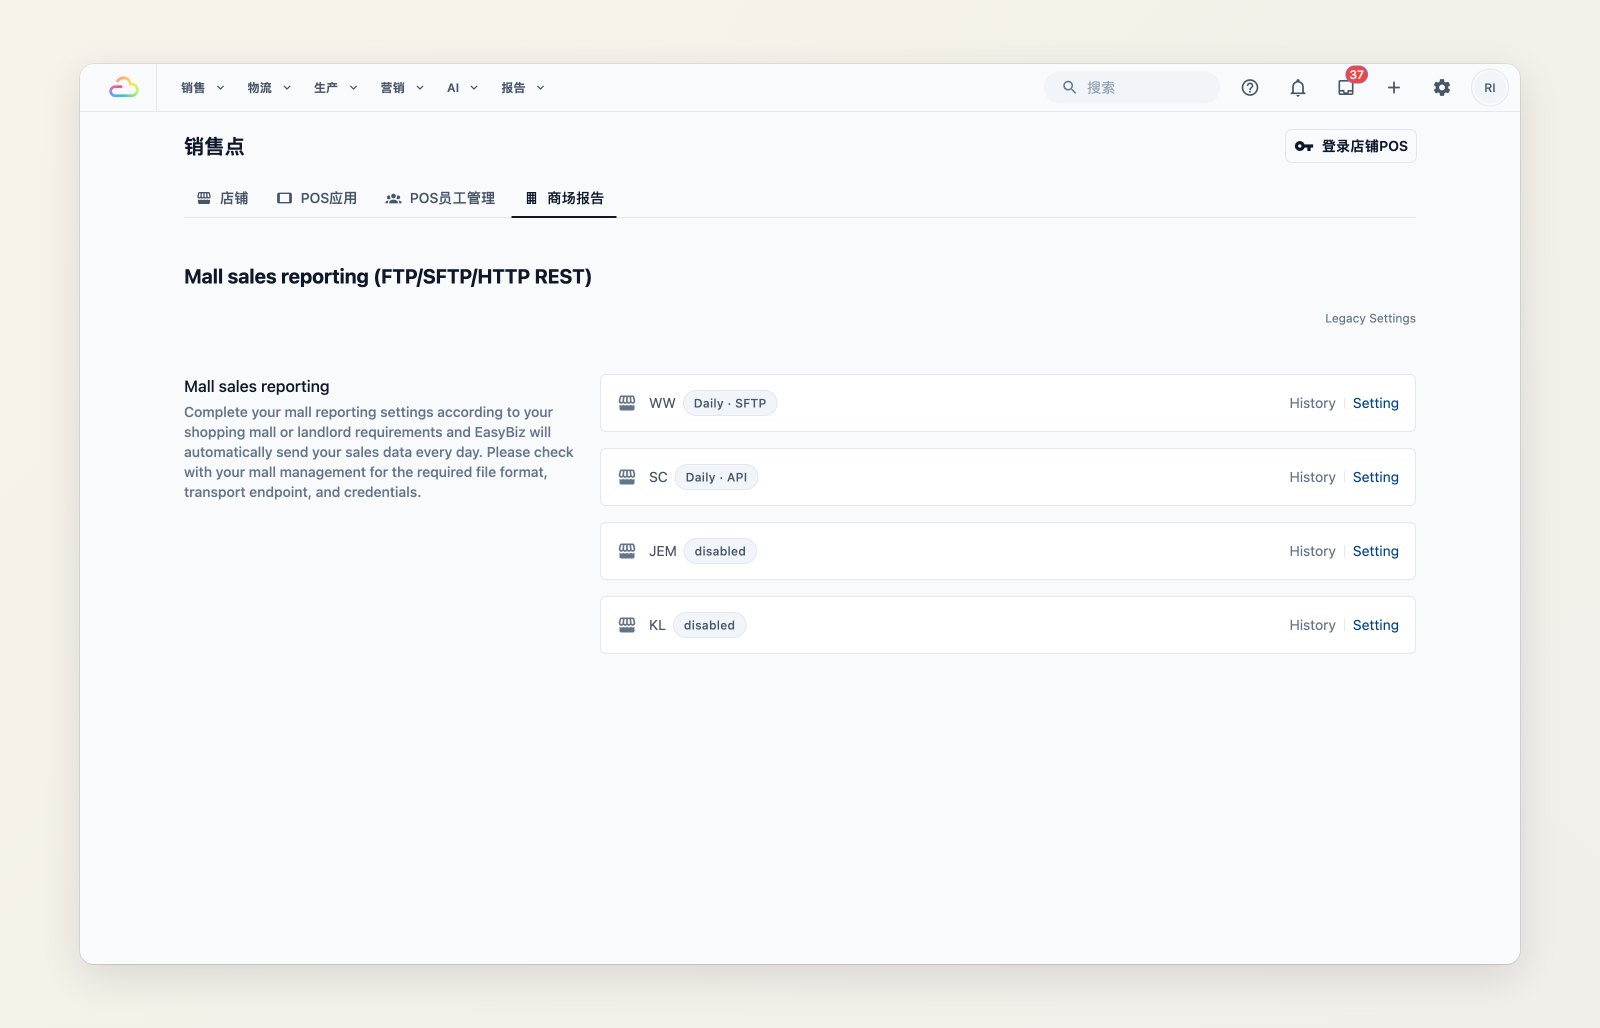The width and height of the screenshot is (1600, 1028).
Task: Open the settings gear icon
Action: pyautogui.click(x=1442, y=88)
